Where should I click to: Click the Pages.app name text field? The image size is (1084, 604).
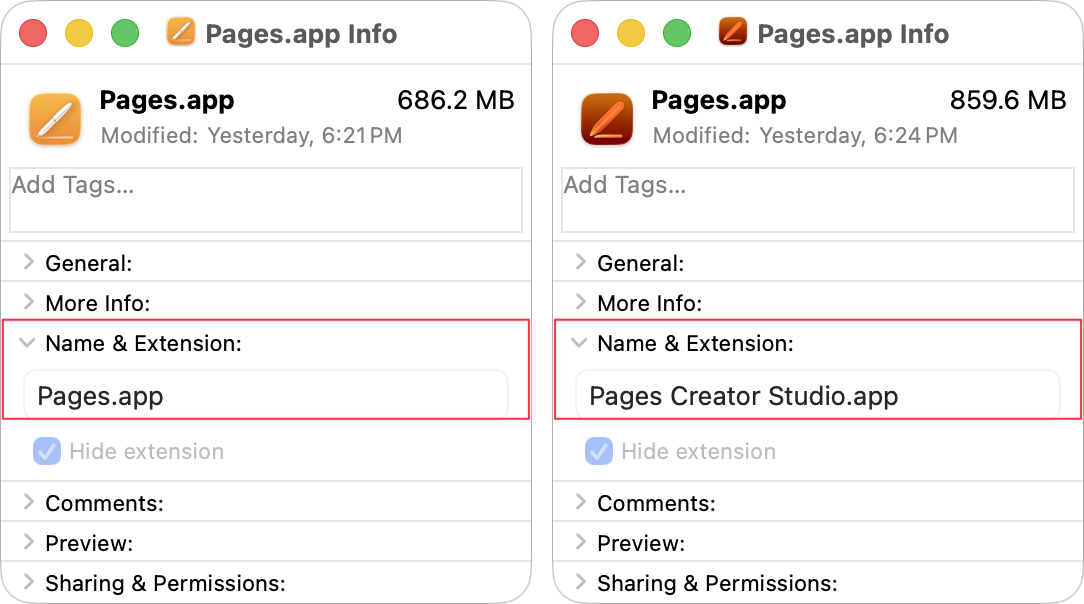point(266,396)
